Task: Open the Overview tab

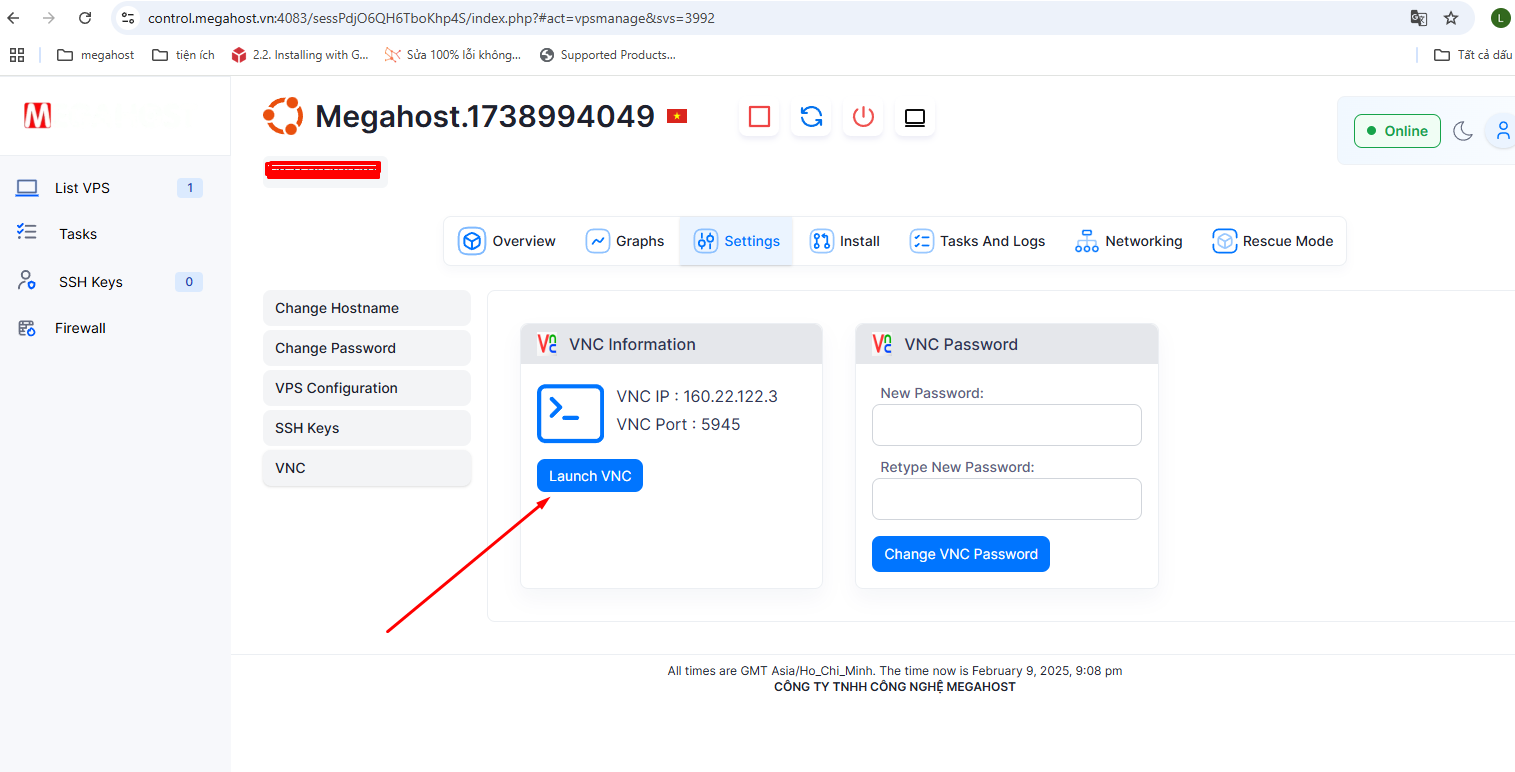Action: [x=508, y=241]
